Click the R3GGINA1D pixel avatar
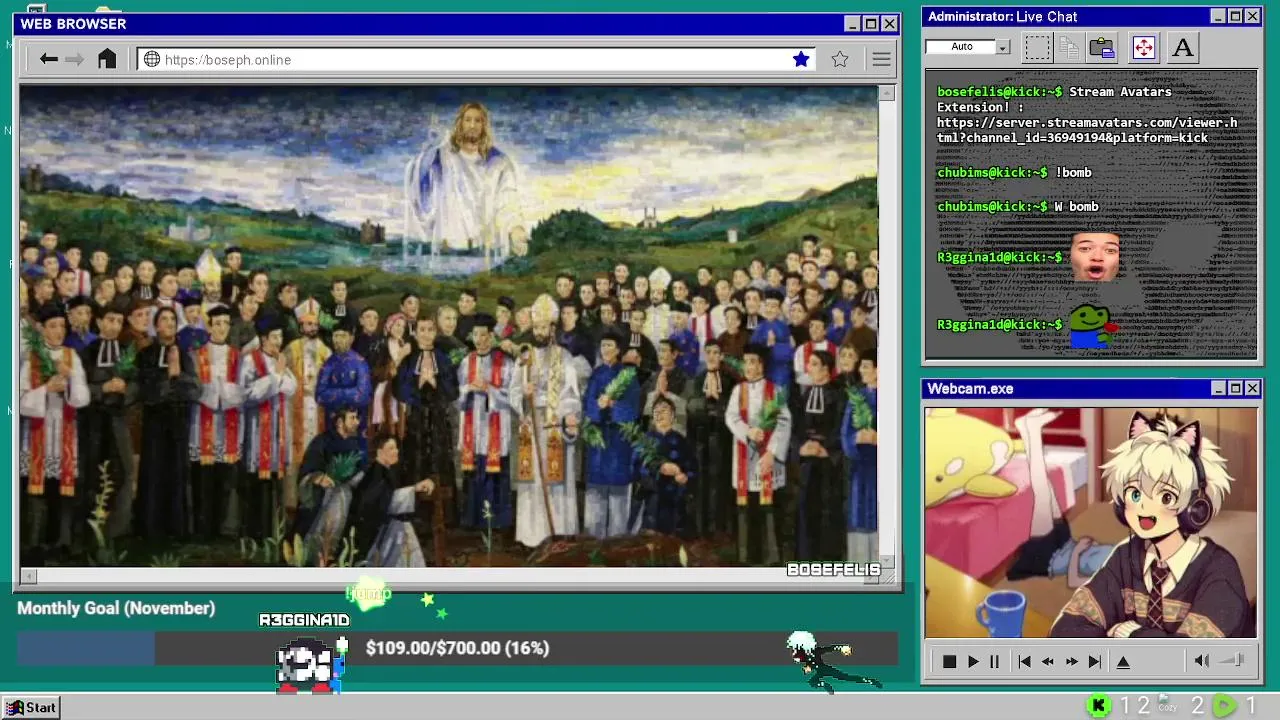 click(x=309, y=667)
